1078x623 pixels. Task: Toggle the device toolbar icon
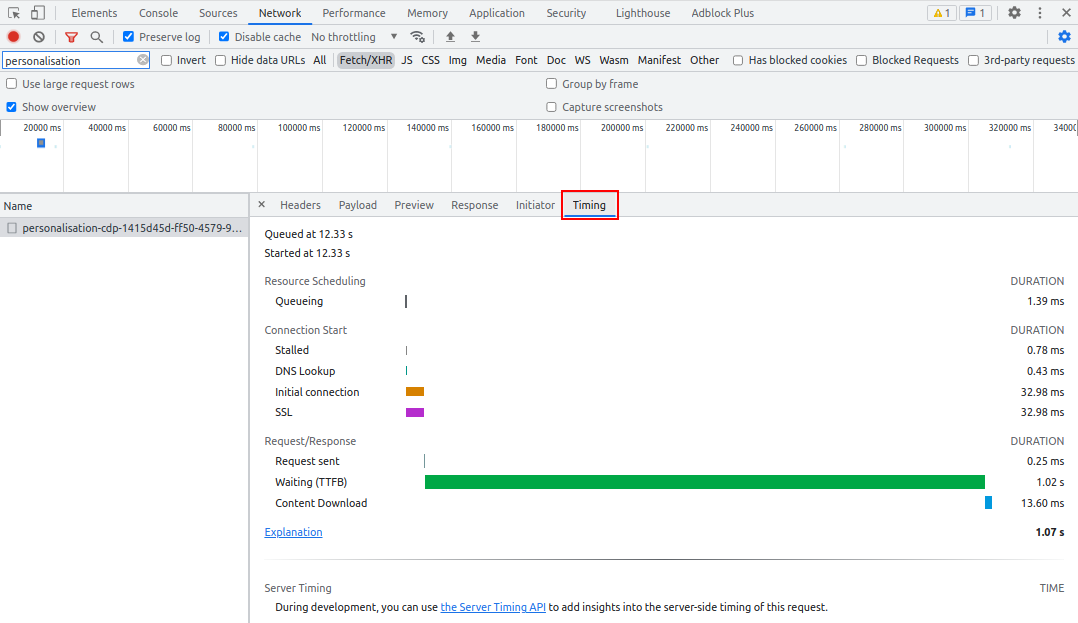pos(38,12)
